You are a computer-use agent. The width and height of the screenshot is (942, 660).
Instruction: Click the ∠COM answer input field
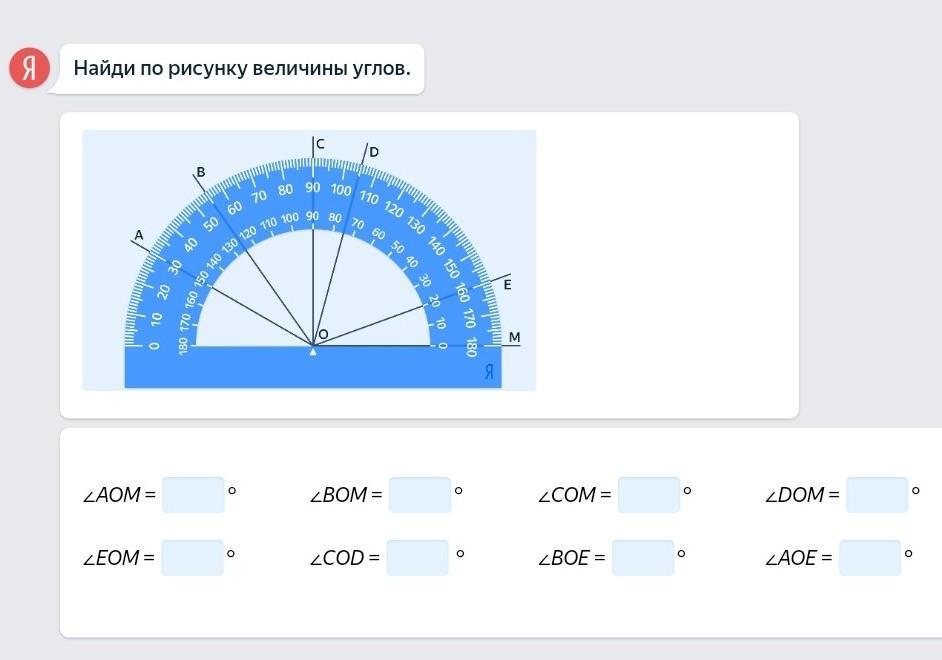click(649, 495)
